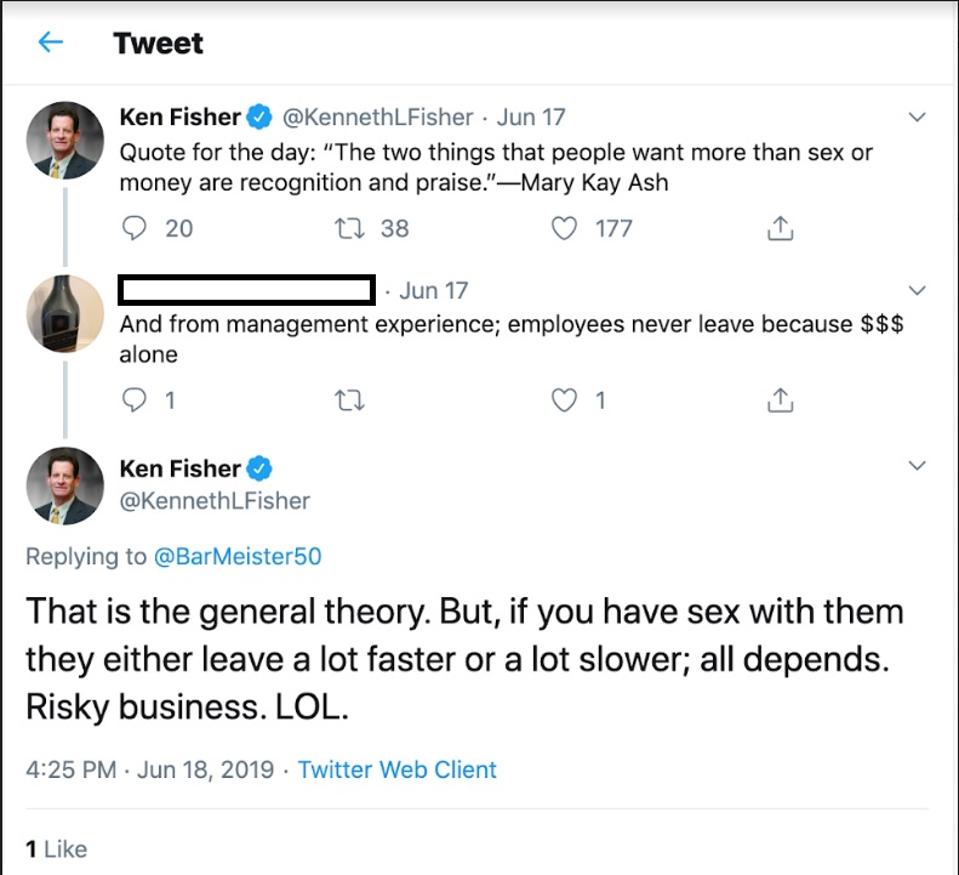The image size is (959, 875).
Task: Open more options on Ken Fisher's main reply
Action: [x=916, y=466]
